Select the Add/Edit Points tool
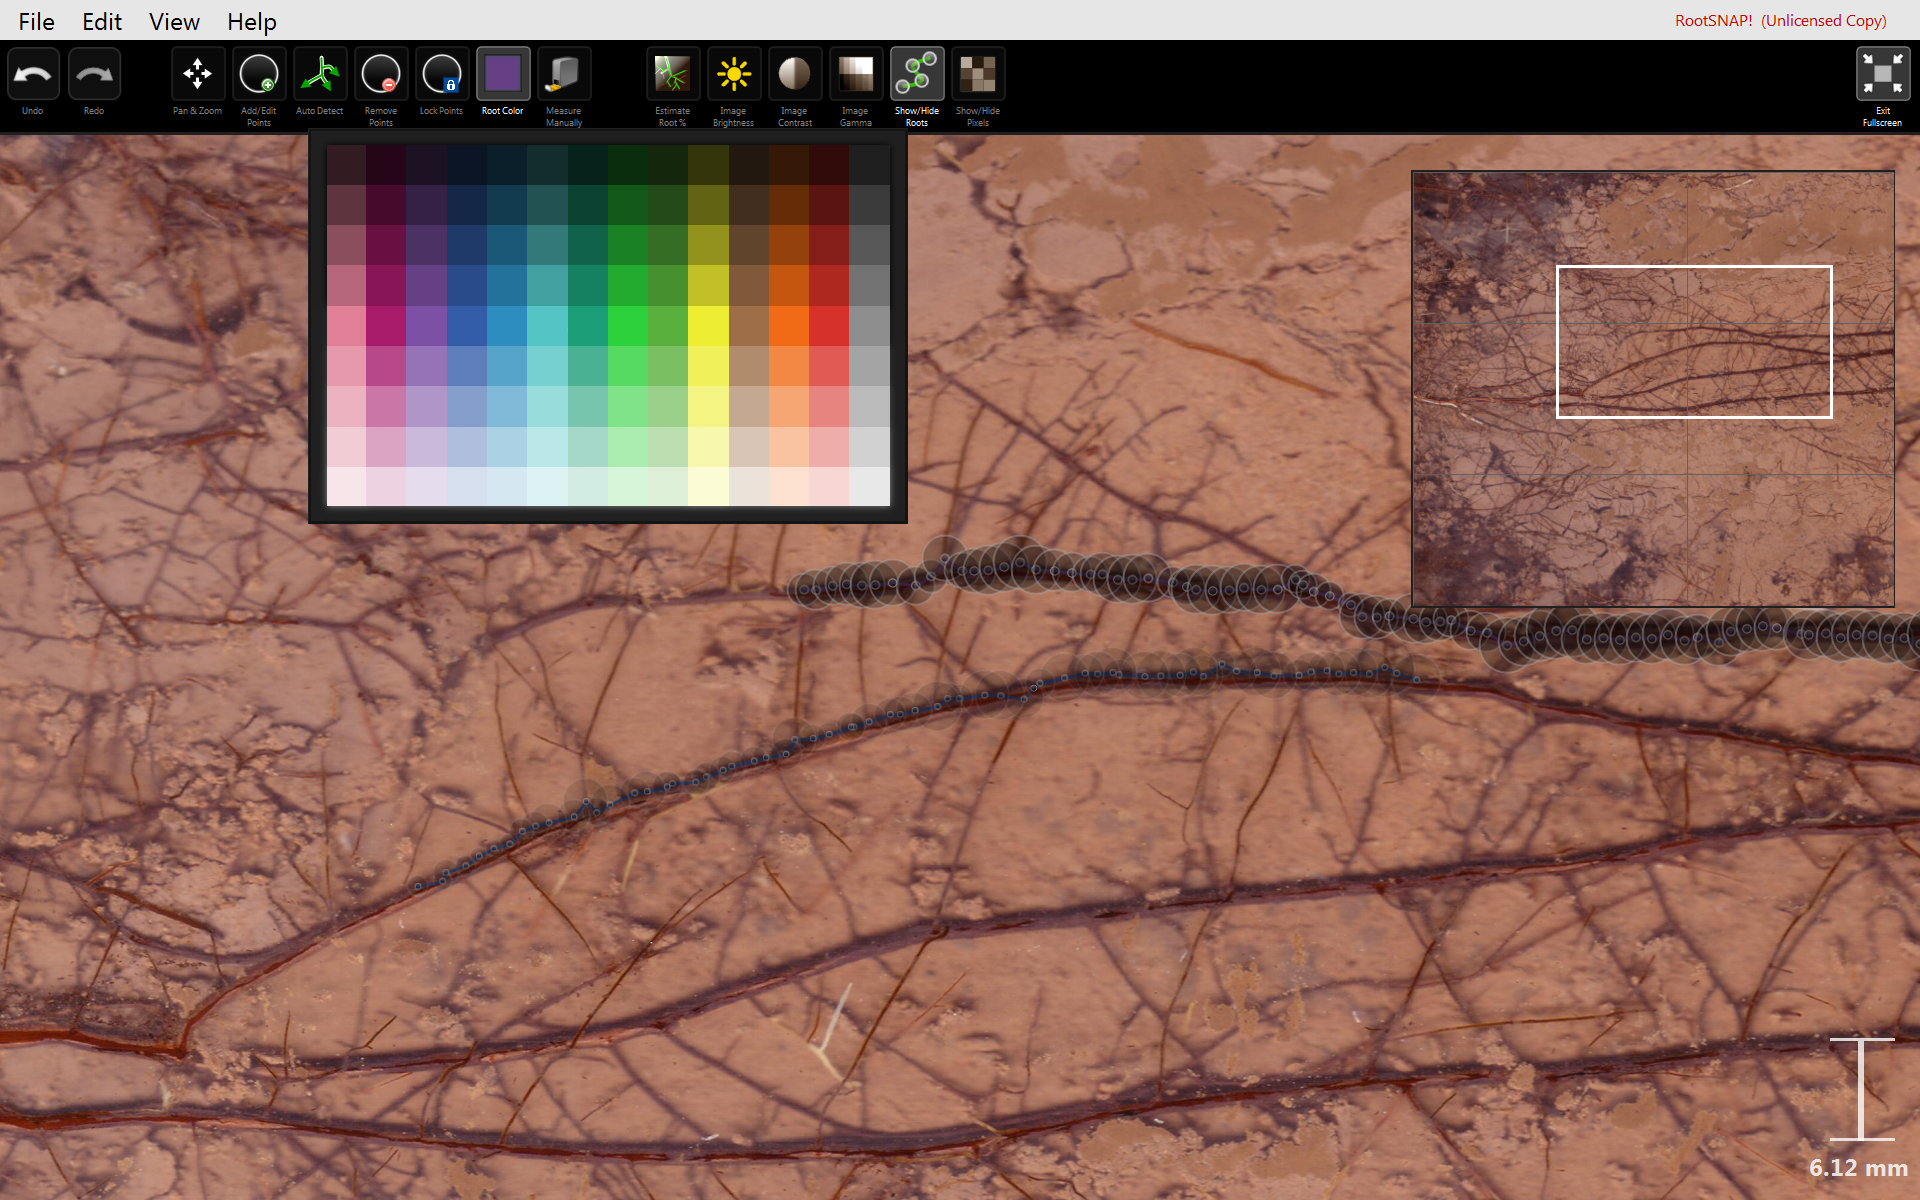 click(259, 75)
